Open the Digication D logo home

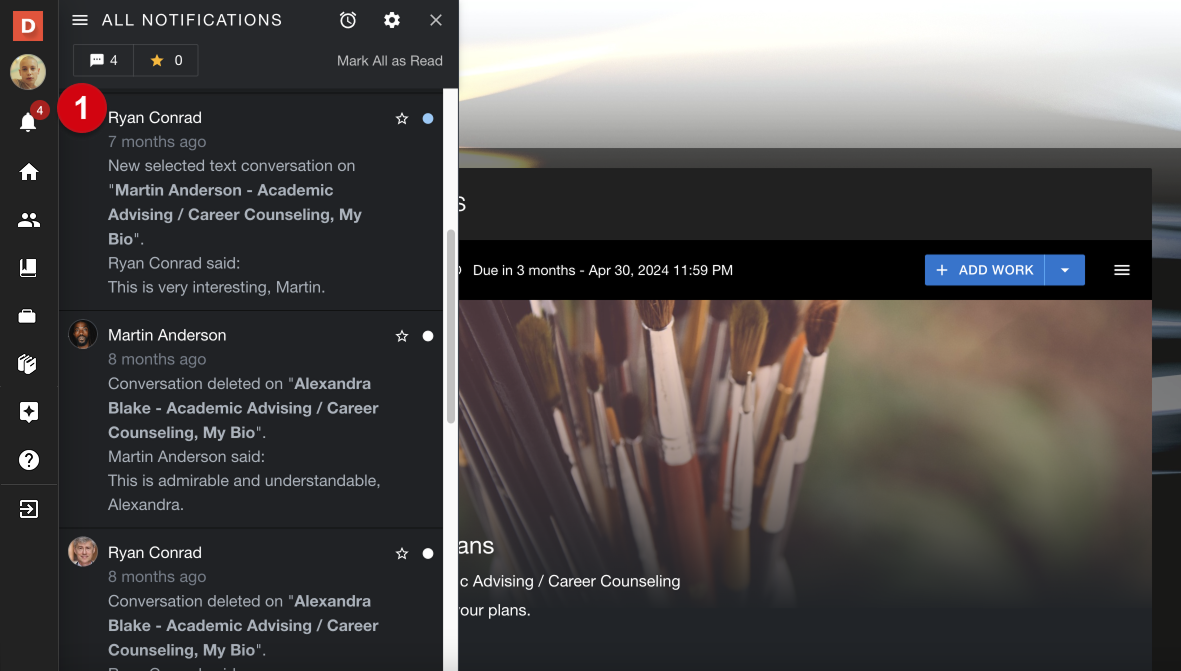tap(28, 25)
